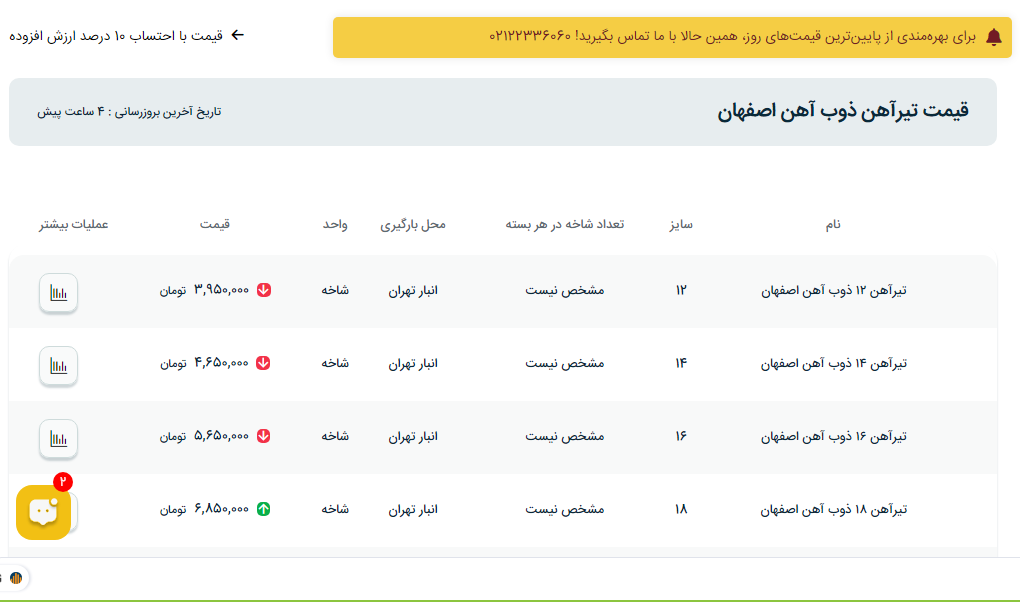
Task: Open price chart for تیرآهن ۱۶ row
Action: click(x=59, y=439)
